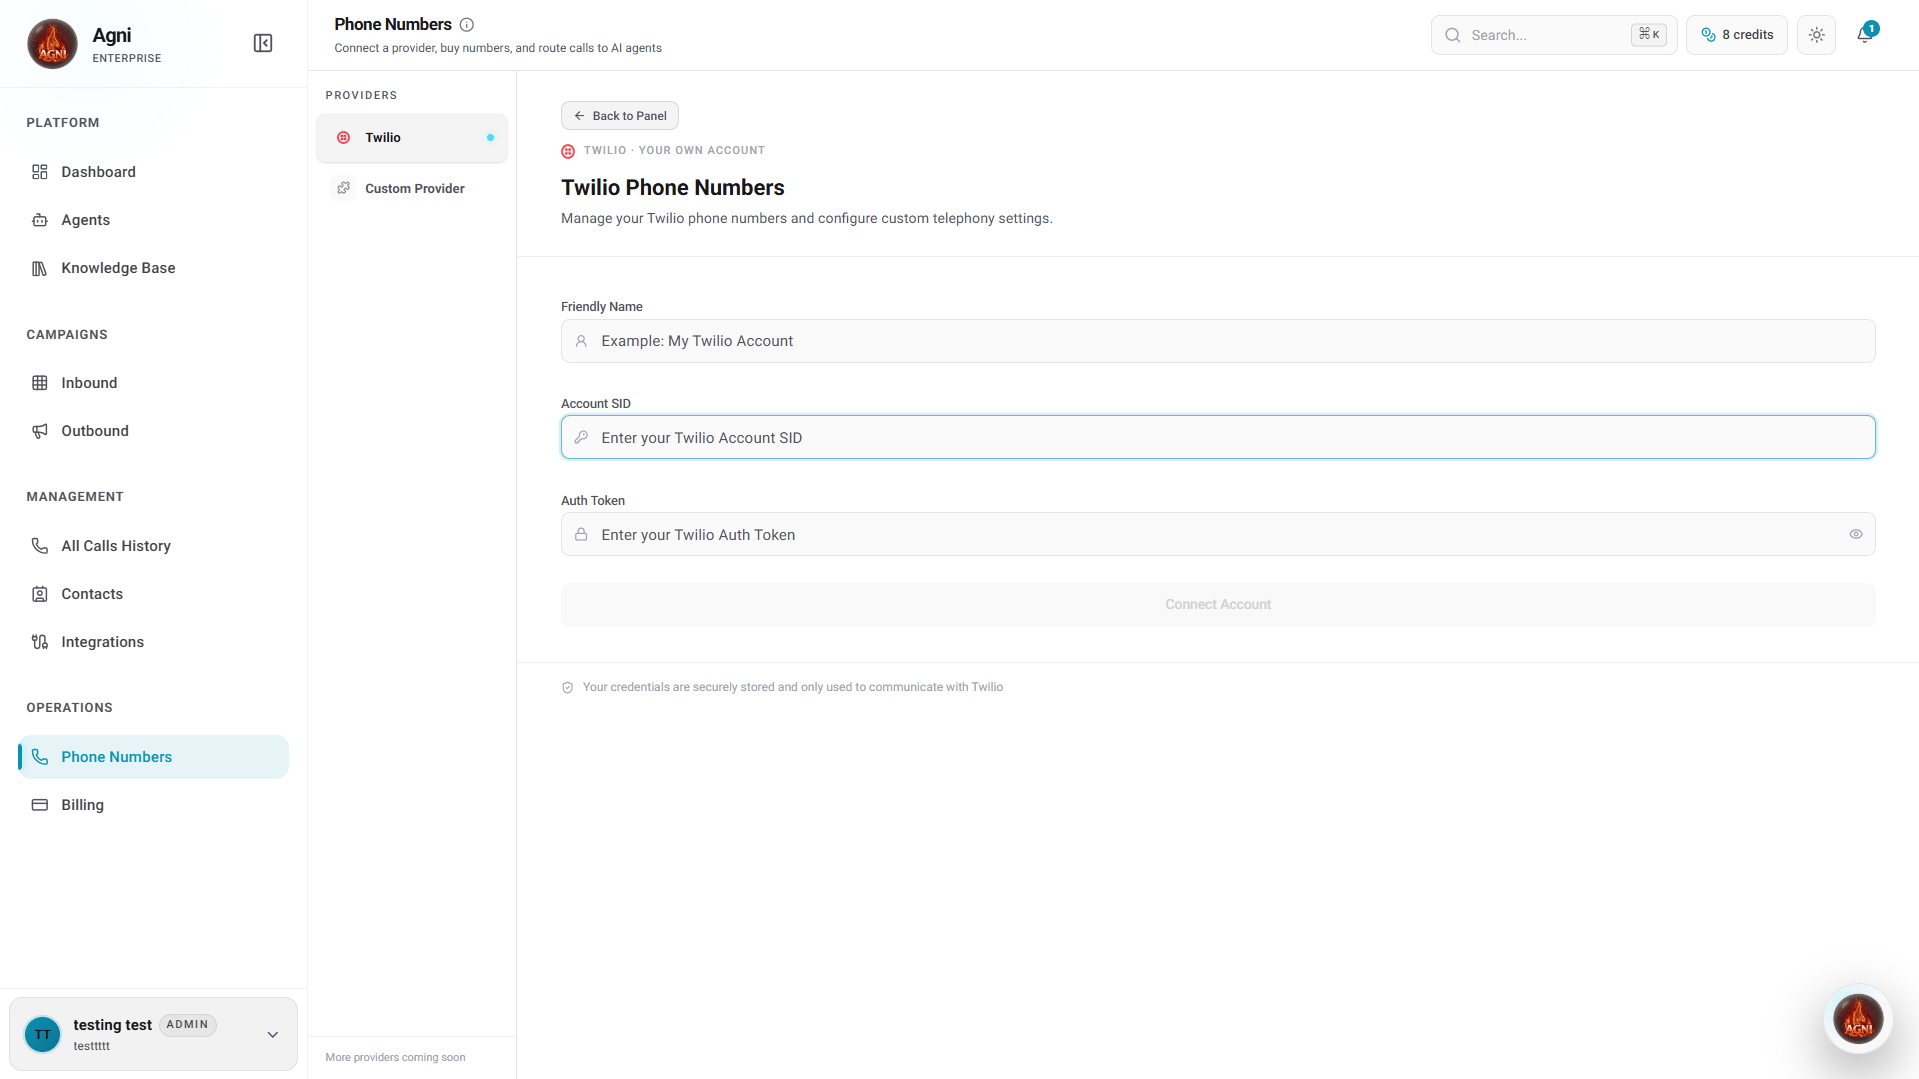
Task: Open Billing page
Action: pyautogui.click(x=153, y=805)
